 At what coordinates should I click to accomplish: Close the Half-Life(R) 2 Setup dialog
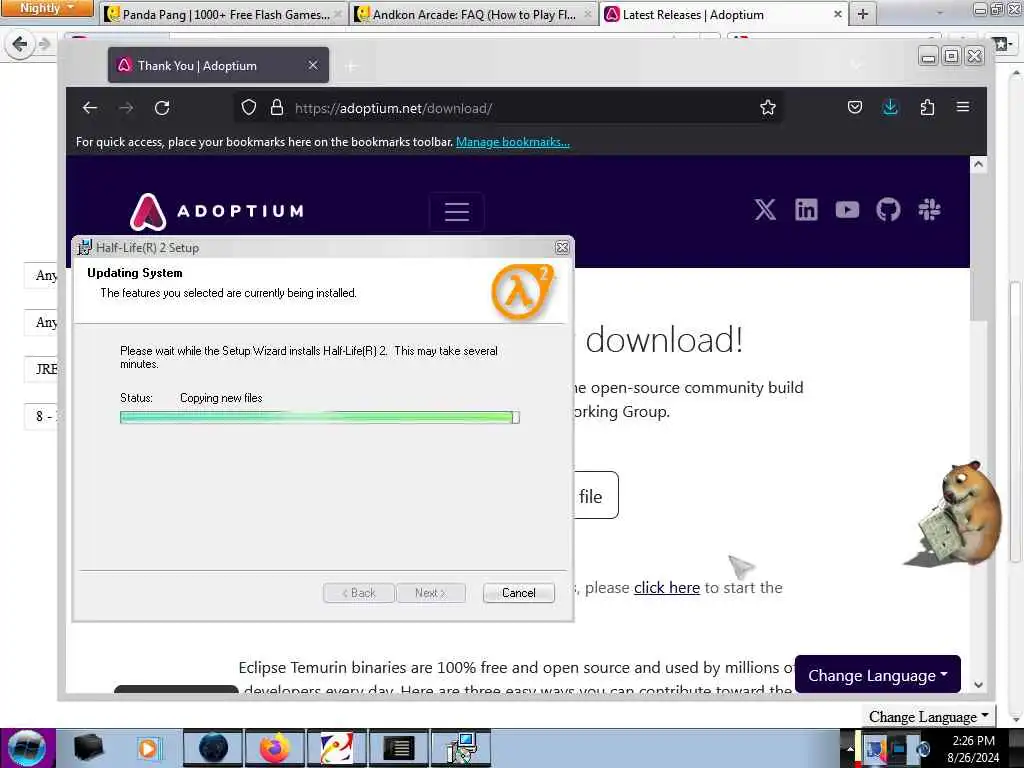click(x=562, y=248)
